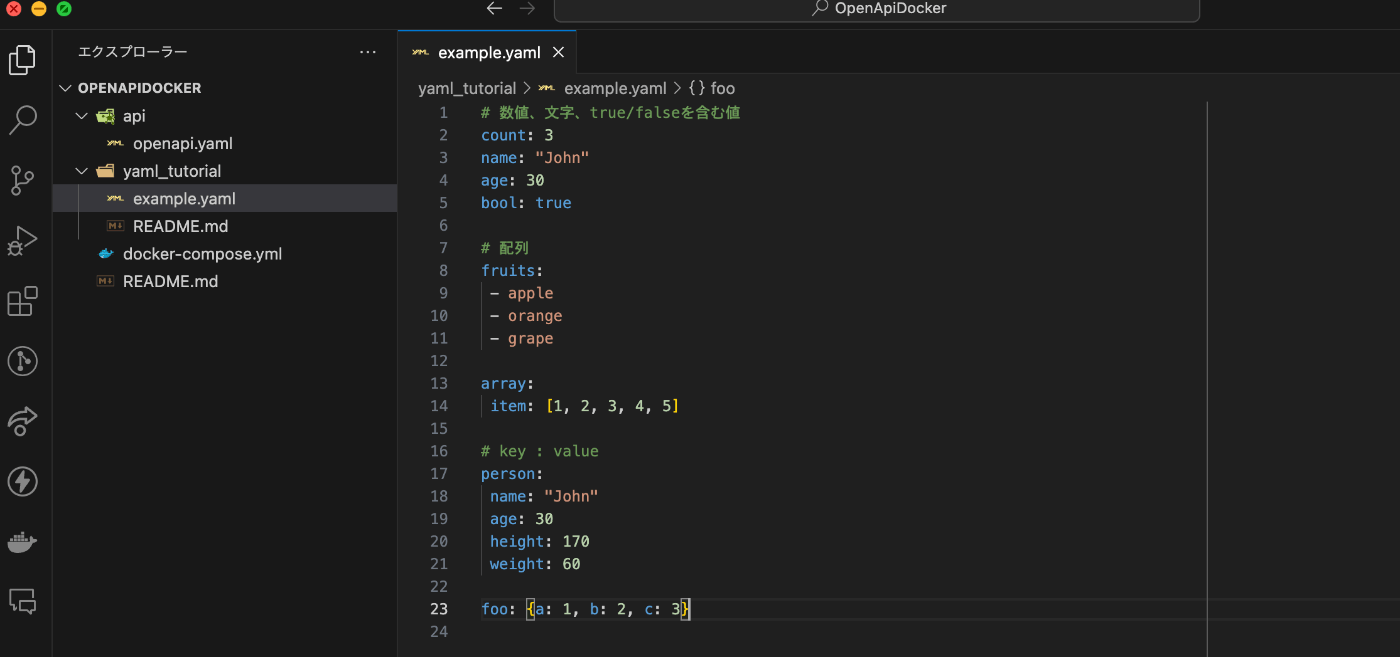Open Source Control view icon
This screenshot has height=657, width=1400.
(x=22, y=181)
